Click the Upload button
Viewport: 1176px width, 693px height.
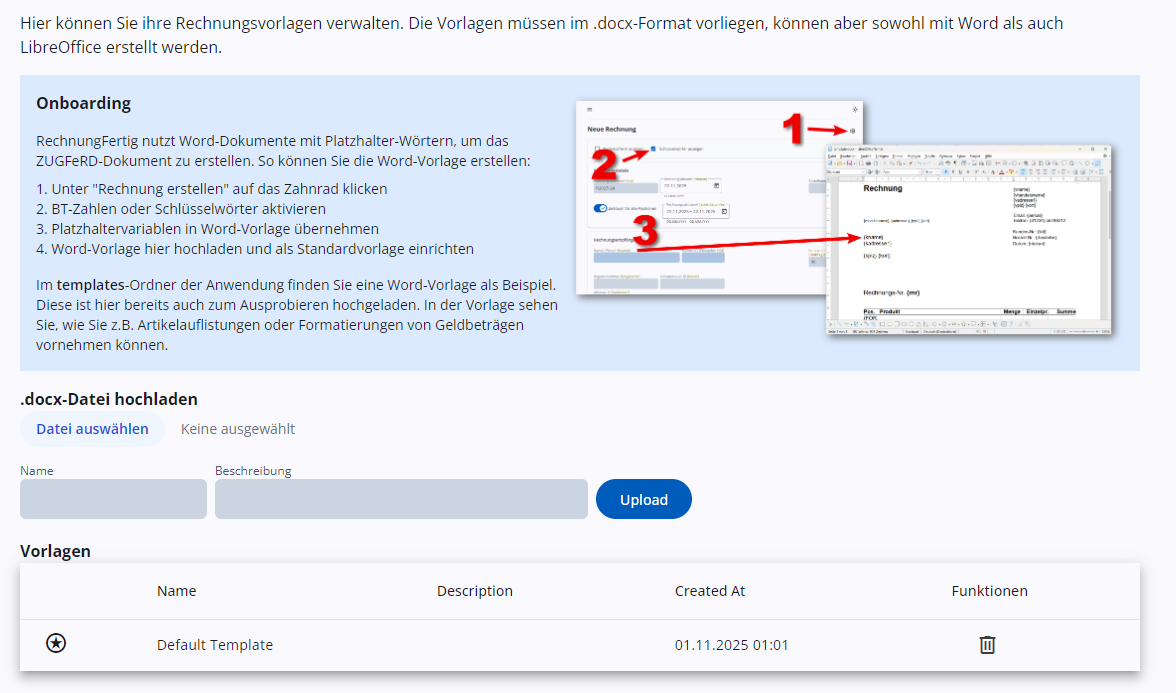[x=643, y=499]
